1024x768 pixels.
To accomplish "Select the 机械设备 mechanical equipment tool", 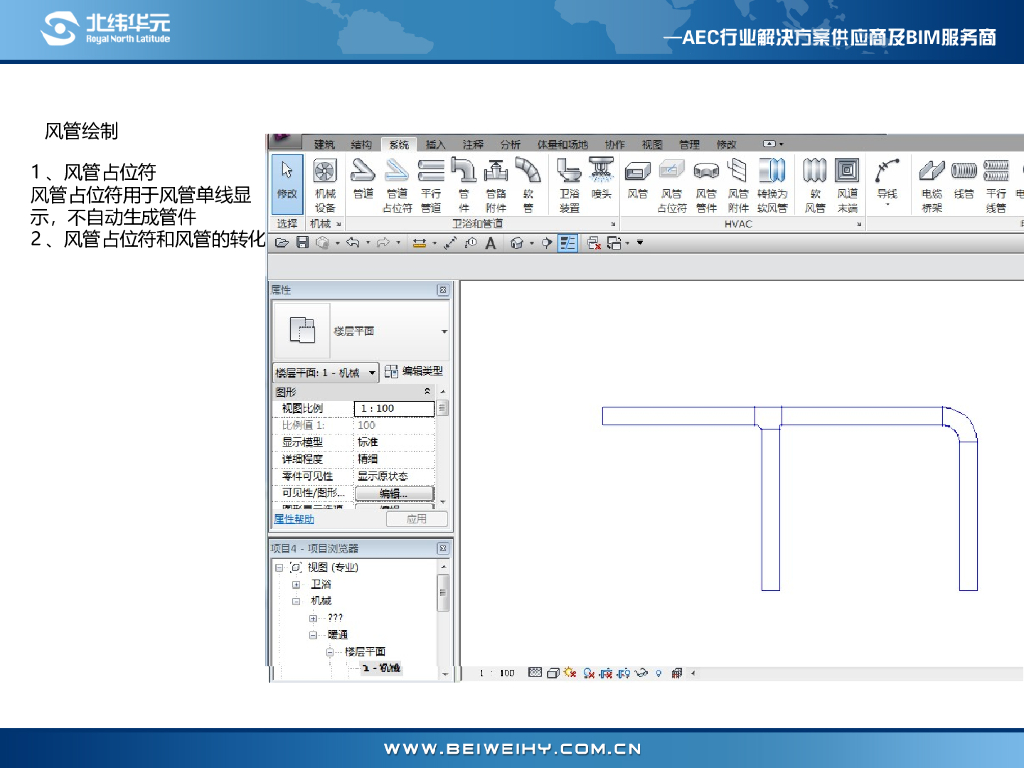I will [325, 181].
